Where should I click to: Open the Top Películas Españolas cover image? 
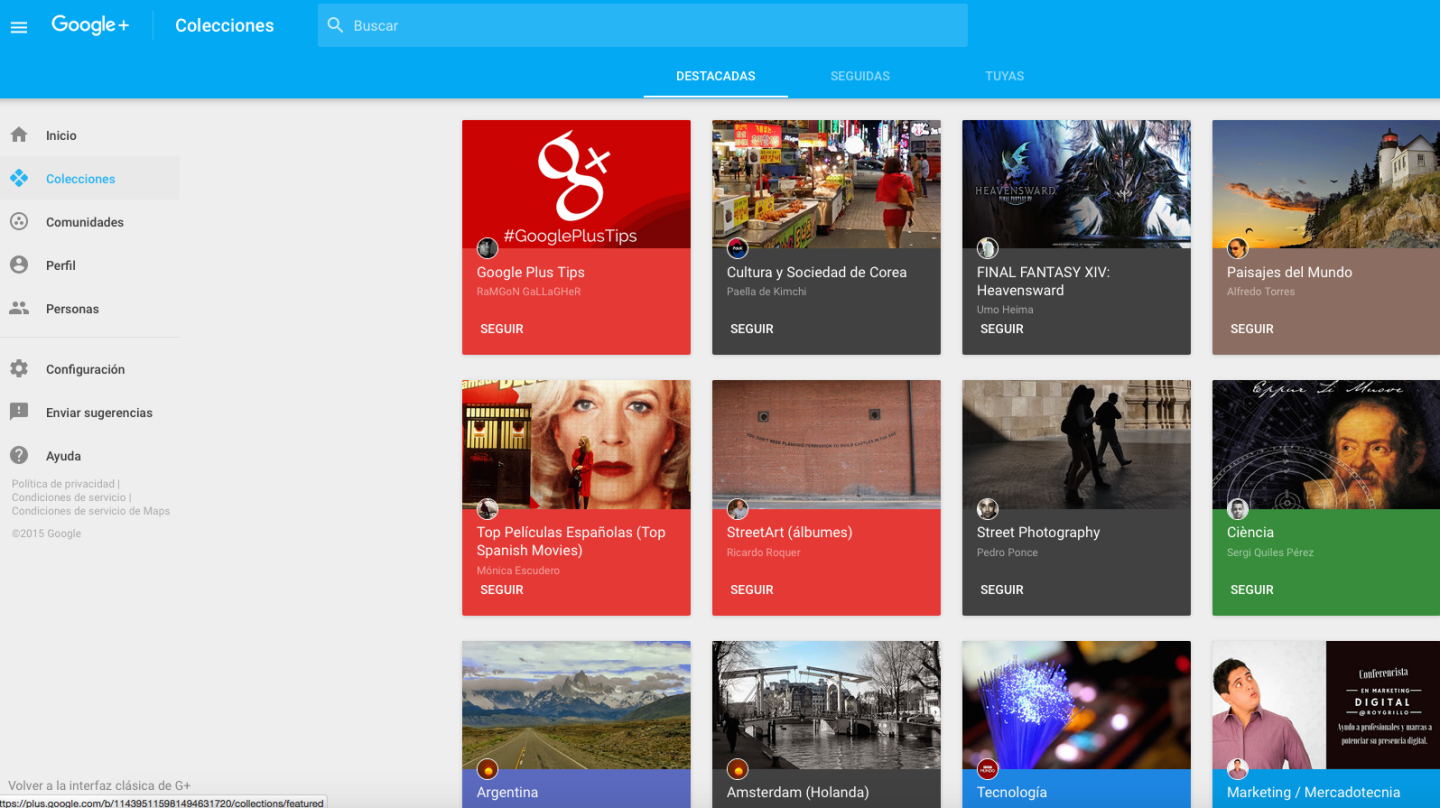coord(576,445)
